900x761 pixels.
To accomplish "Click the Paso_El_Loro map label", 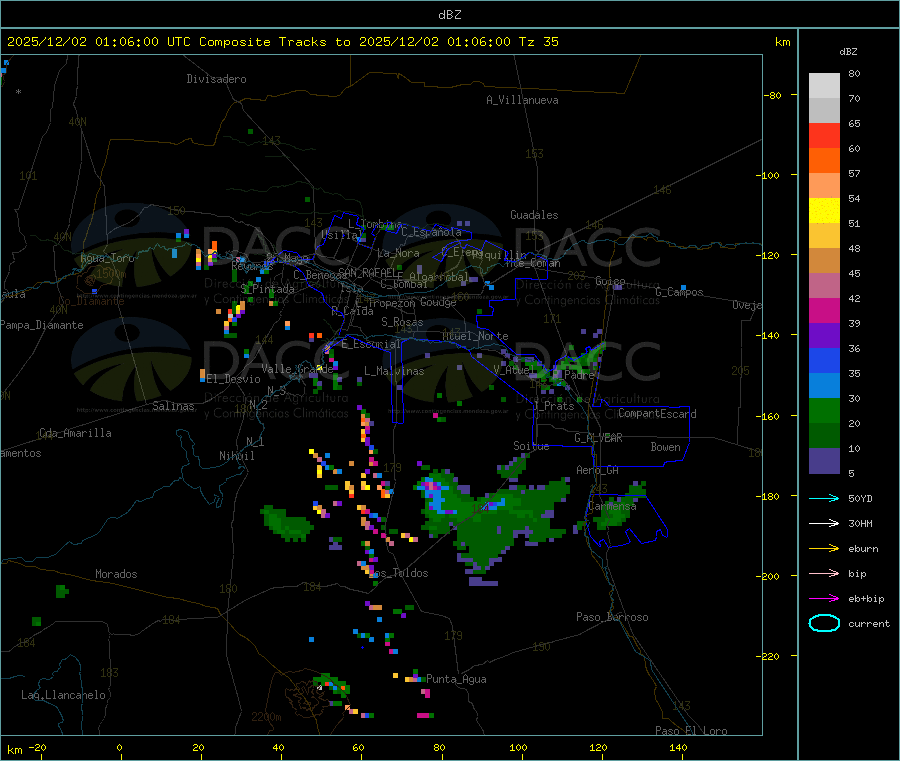I will click(692, 731).
